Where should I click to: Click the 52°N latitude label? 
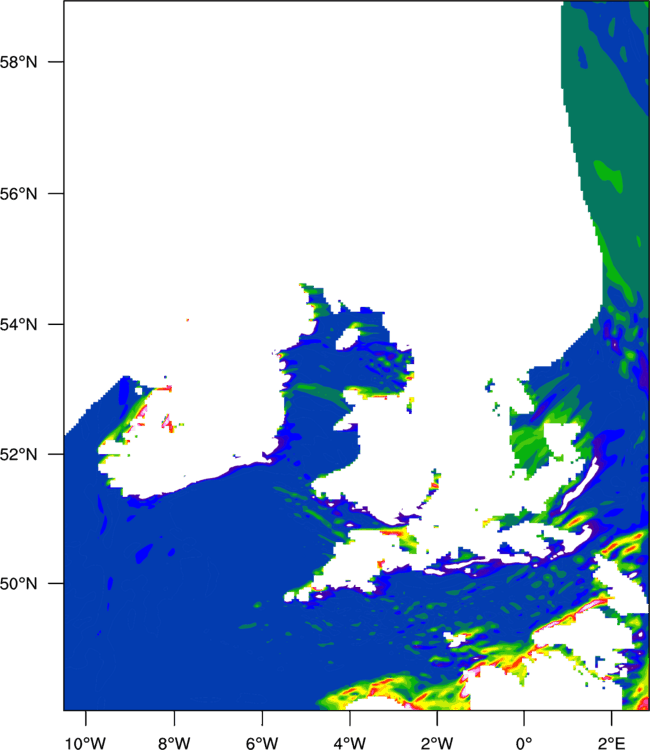[x=18, y=454]
